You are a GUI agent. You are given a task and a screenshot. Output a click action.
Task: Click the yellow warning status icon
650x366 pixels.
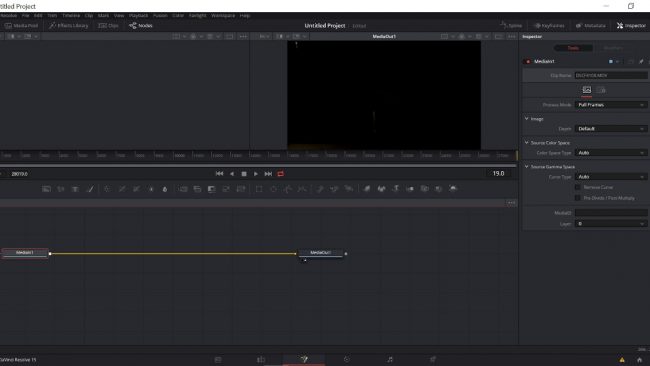pyautogui.click(x=622, y=360)
